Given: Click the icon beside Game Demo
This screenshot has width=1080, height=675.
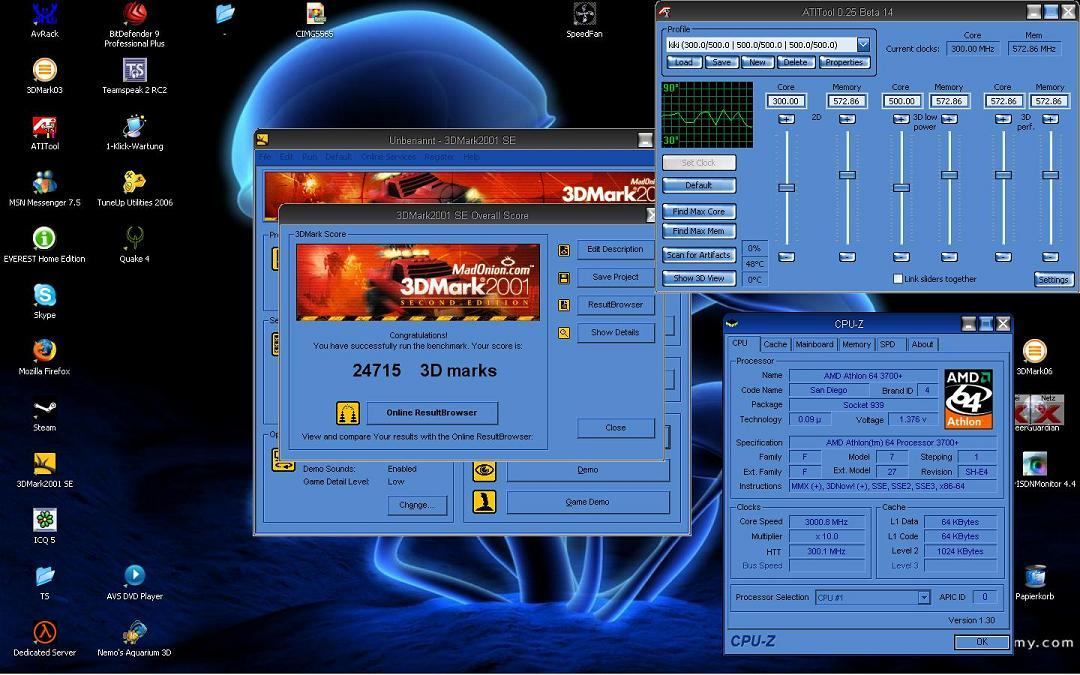Looking at the screenshot, I should click(x=485, y=502).
